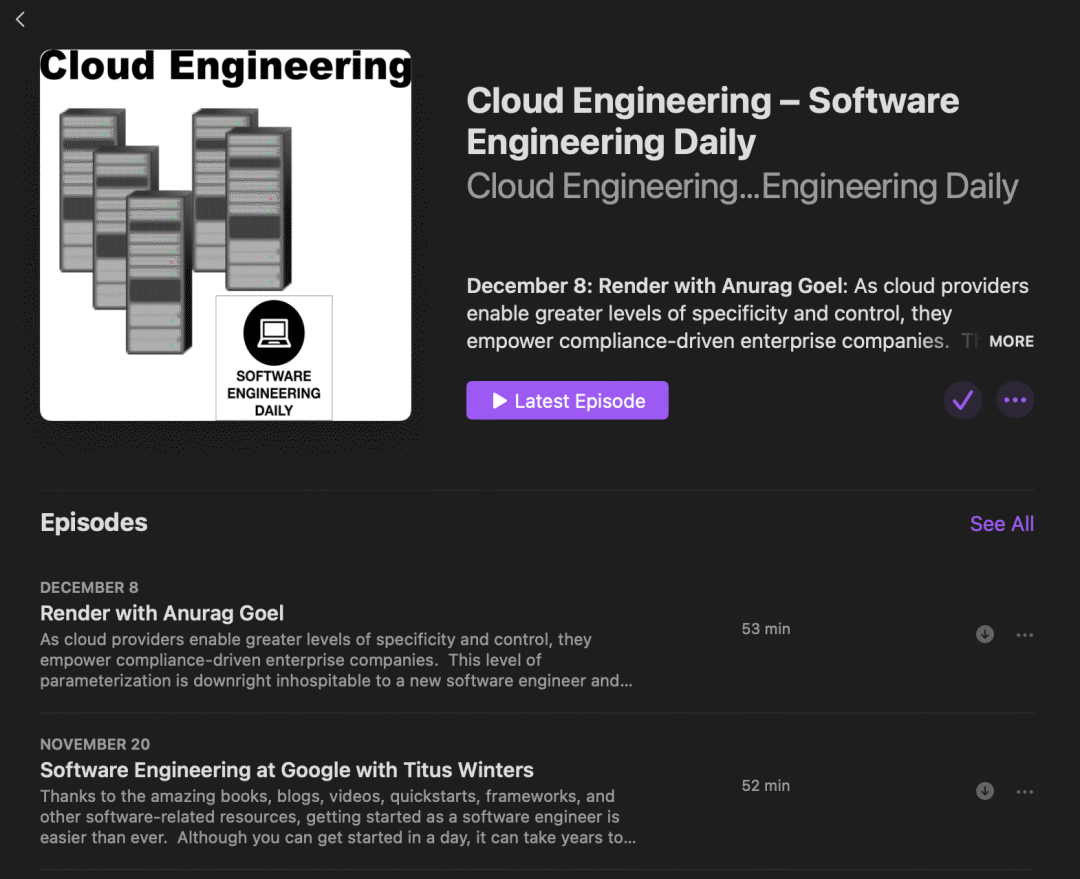1080x879 pixels.
Task: Open the Render with Anurag Goel episode
Action: coord(162,613)
